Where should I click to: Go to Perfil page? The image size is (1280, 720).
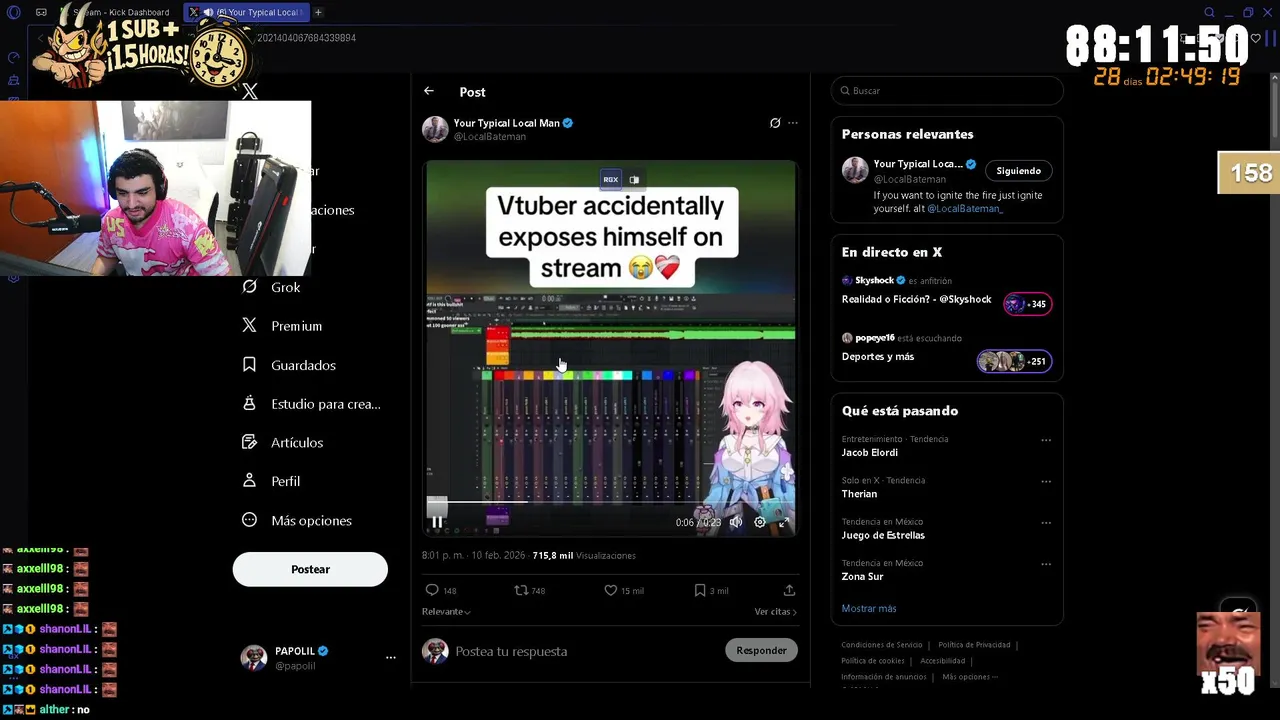pos(271,481)
